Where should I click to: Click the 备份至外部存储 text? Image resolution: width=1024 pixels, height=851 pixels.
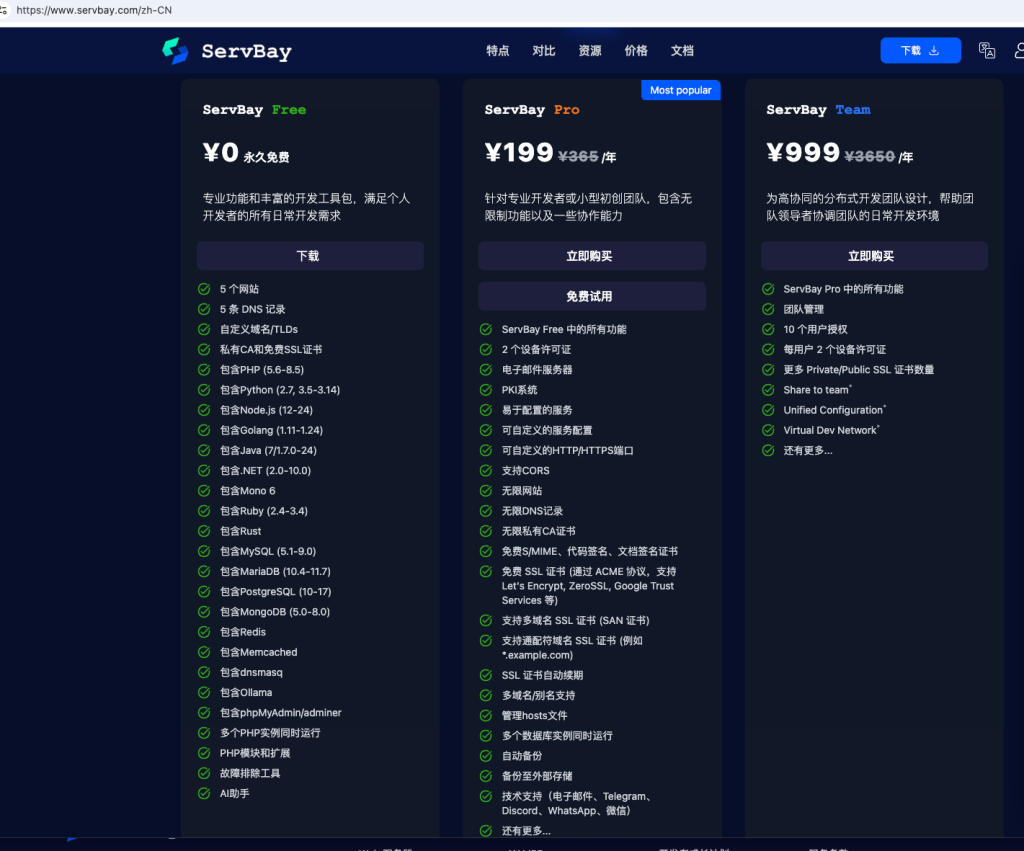click(537, 776)
